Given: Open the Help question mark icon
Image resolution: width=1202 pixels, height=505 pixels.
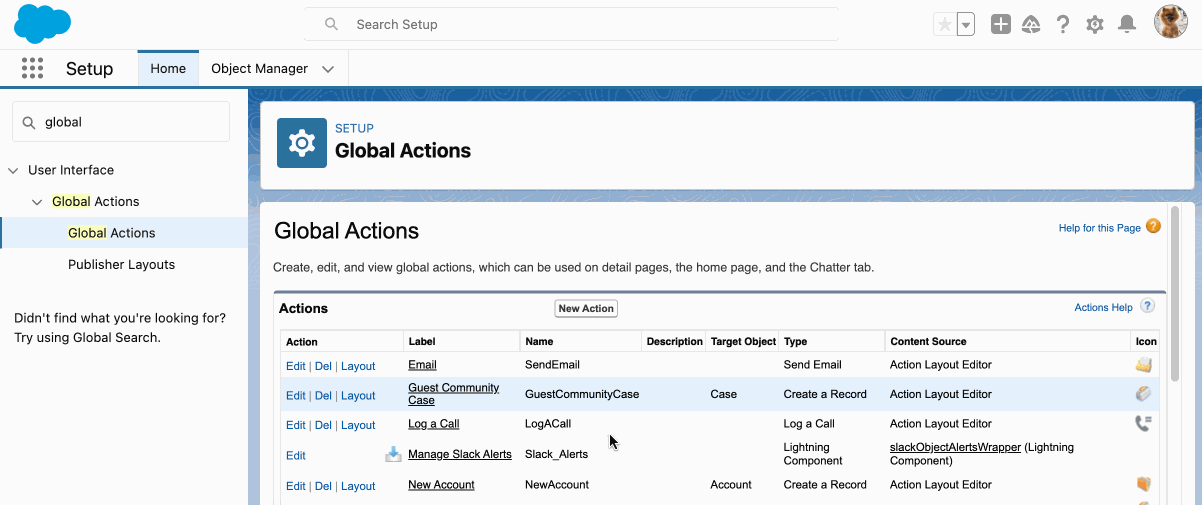Looking at the screenshot, I should pos(1063,24).
